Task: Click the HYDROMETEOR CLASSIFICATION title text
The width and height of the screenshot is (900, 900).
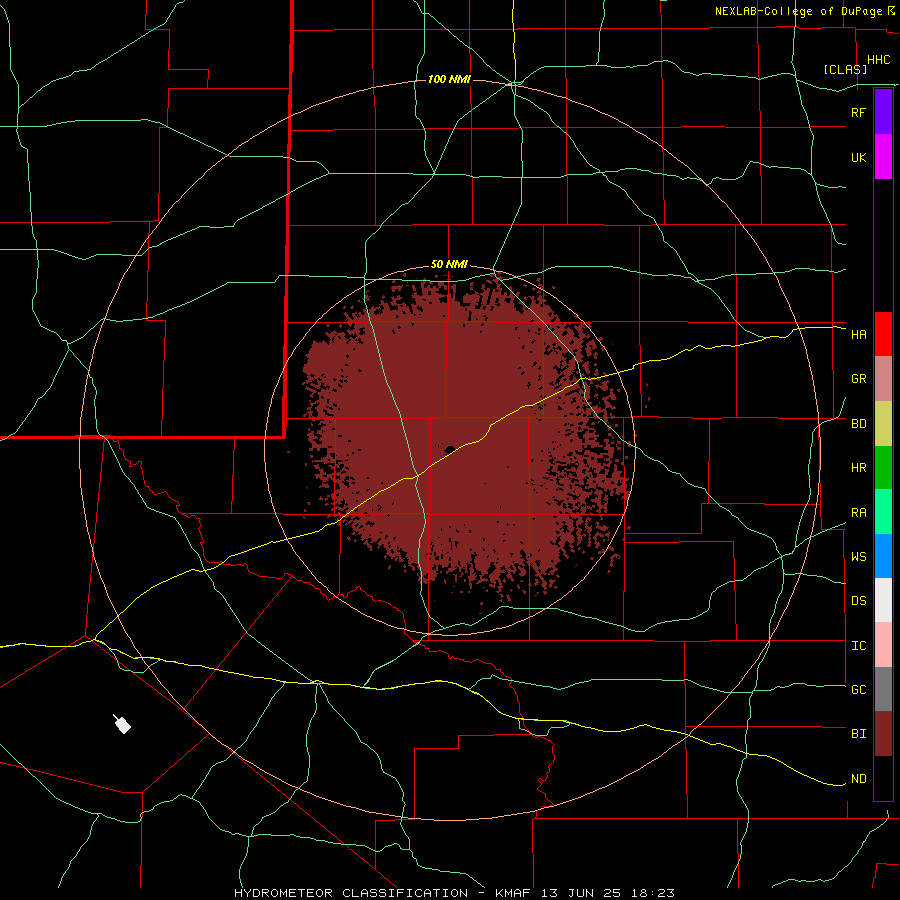Action: [351, 893]
